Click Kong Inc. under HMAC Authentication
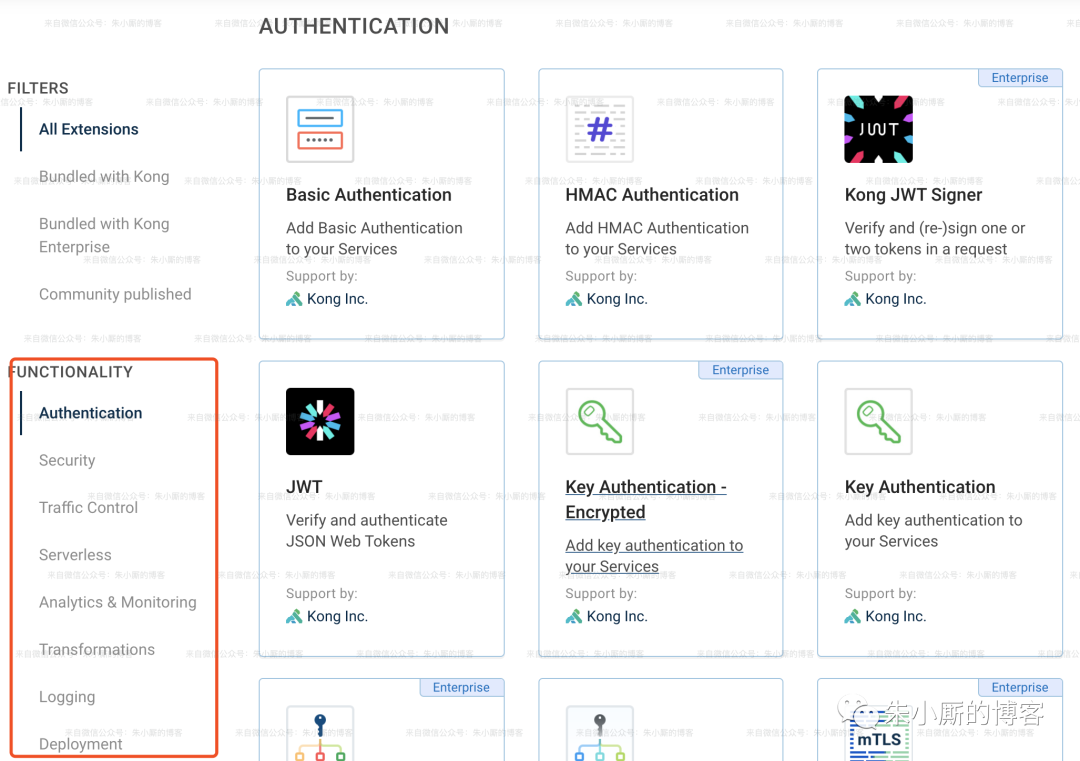The height and width of the screenshot is (761, 1080). pyautogui.click(x=617, y=299)
